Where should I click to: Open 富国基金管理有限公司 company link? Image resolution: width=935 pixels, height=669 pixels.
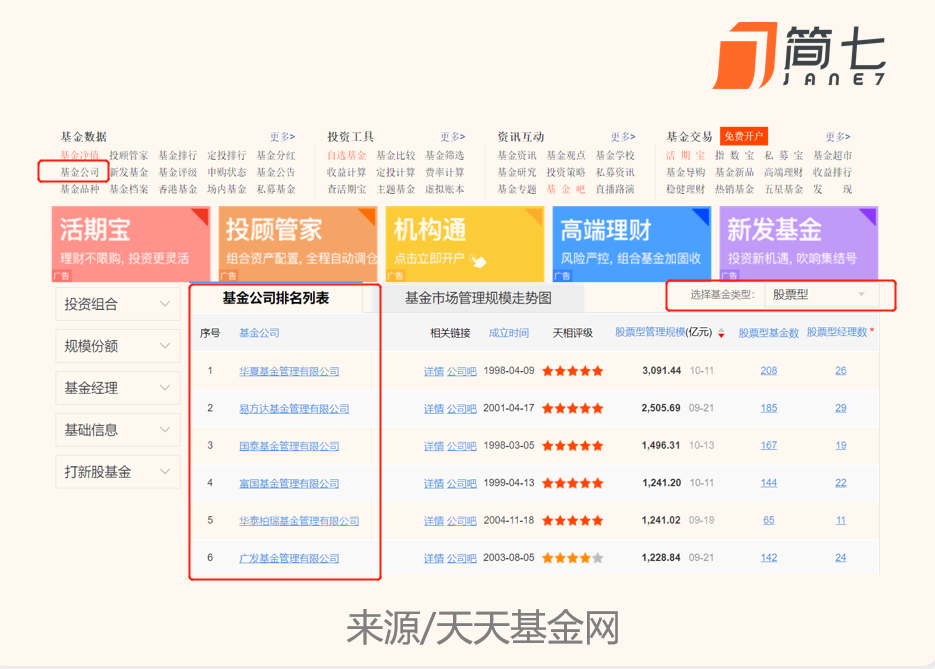coord(289,484)
